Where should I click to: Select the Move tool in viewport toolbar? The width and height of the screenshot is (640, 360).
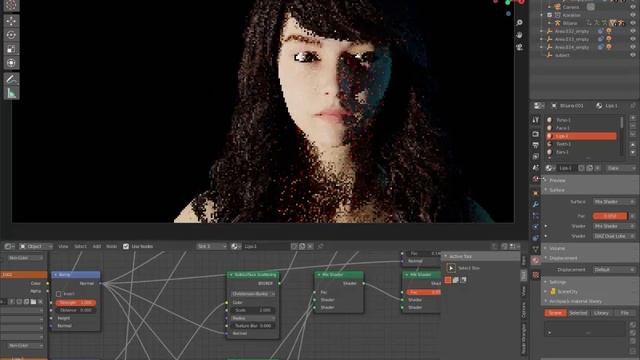(x=11, y=21)
